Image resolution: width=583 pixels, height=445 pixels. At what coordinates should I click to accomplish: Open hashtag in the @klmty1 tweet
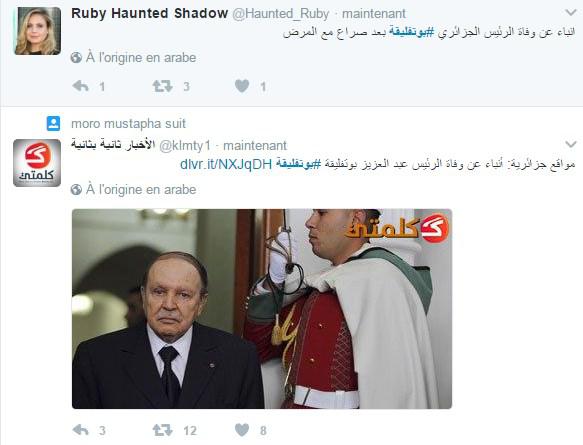(x=298, y=164)
